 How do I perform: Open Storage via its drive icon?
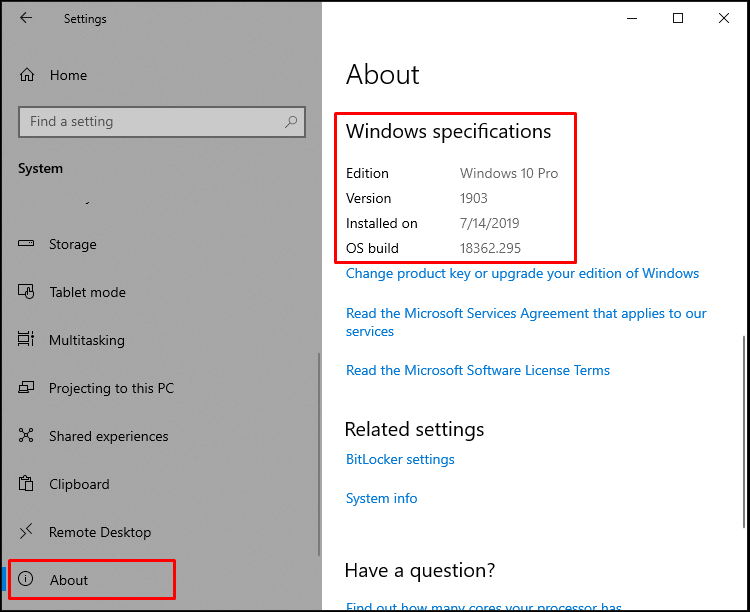(28, 244)
